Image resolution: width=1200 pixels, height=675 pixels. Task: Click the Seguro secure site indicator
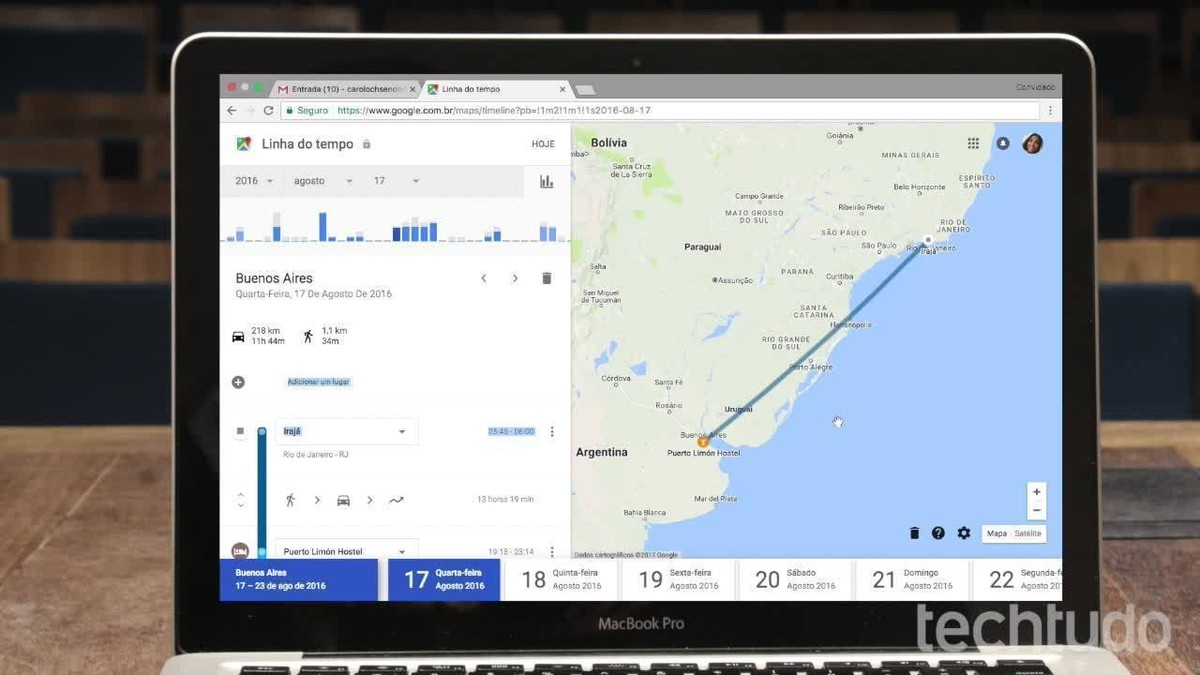click(306, 110)
